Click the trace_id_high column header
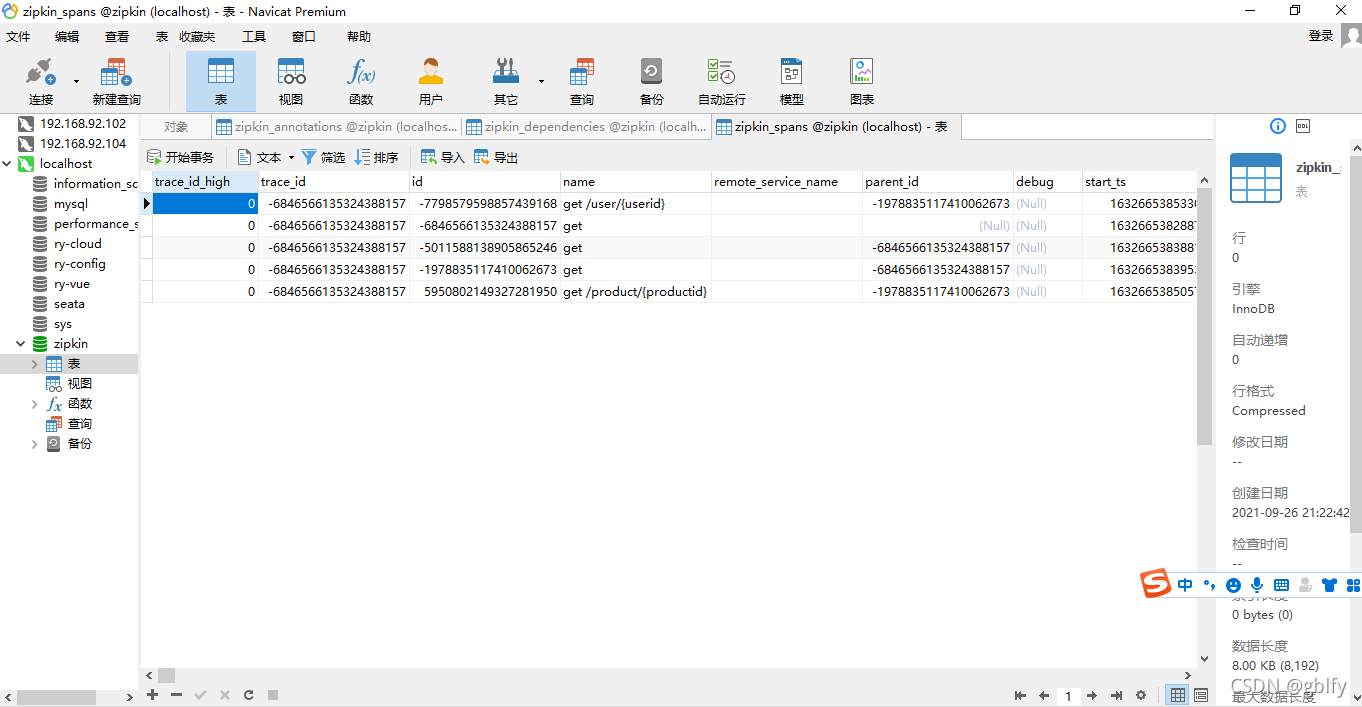Screen dimensions: 1362x707 pos(205,182)
